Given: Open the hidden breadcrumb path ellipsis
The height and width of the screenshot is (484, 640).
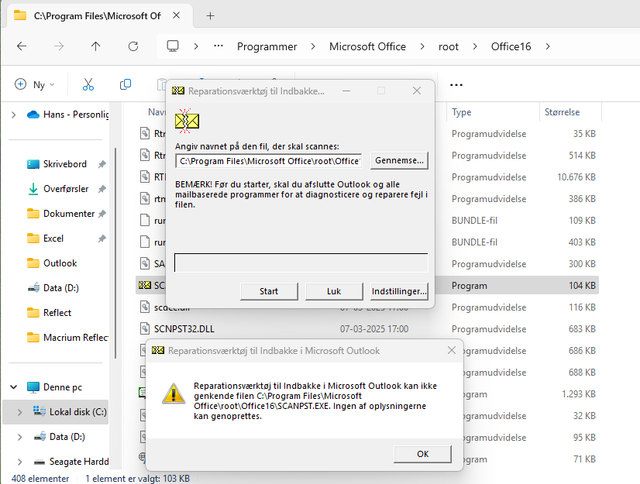Looking at the screenshot, I should pyautogui.click(x=218, y=46).
